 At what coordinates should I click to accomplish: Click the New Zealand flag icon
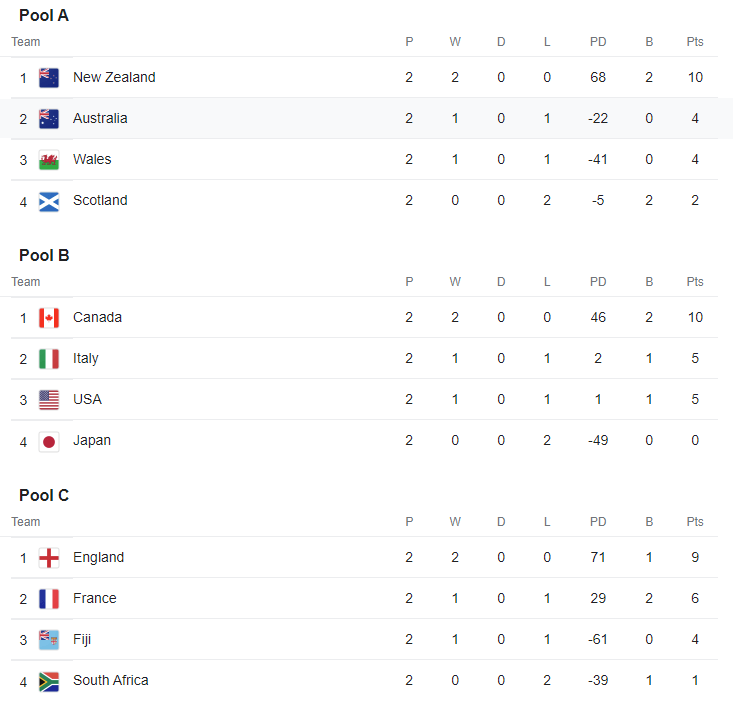[49, 78]
